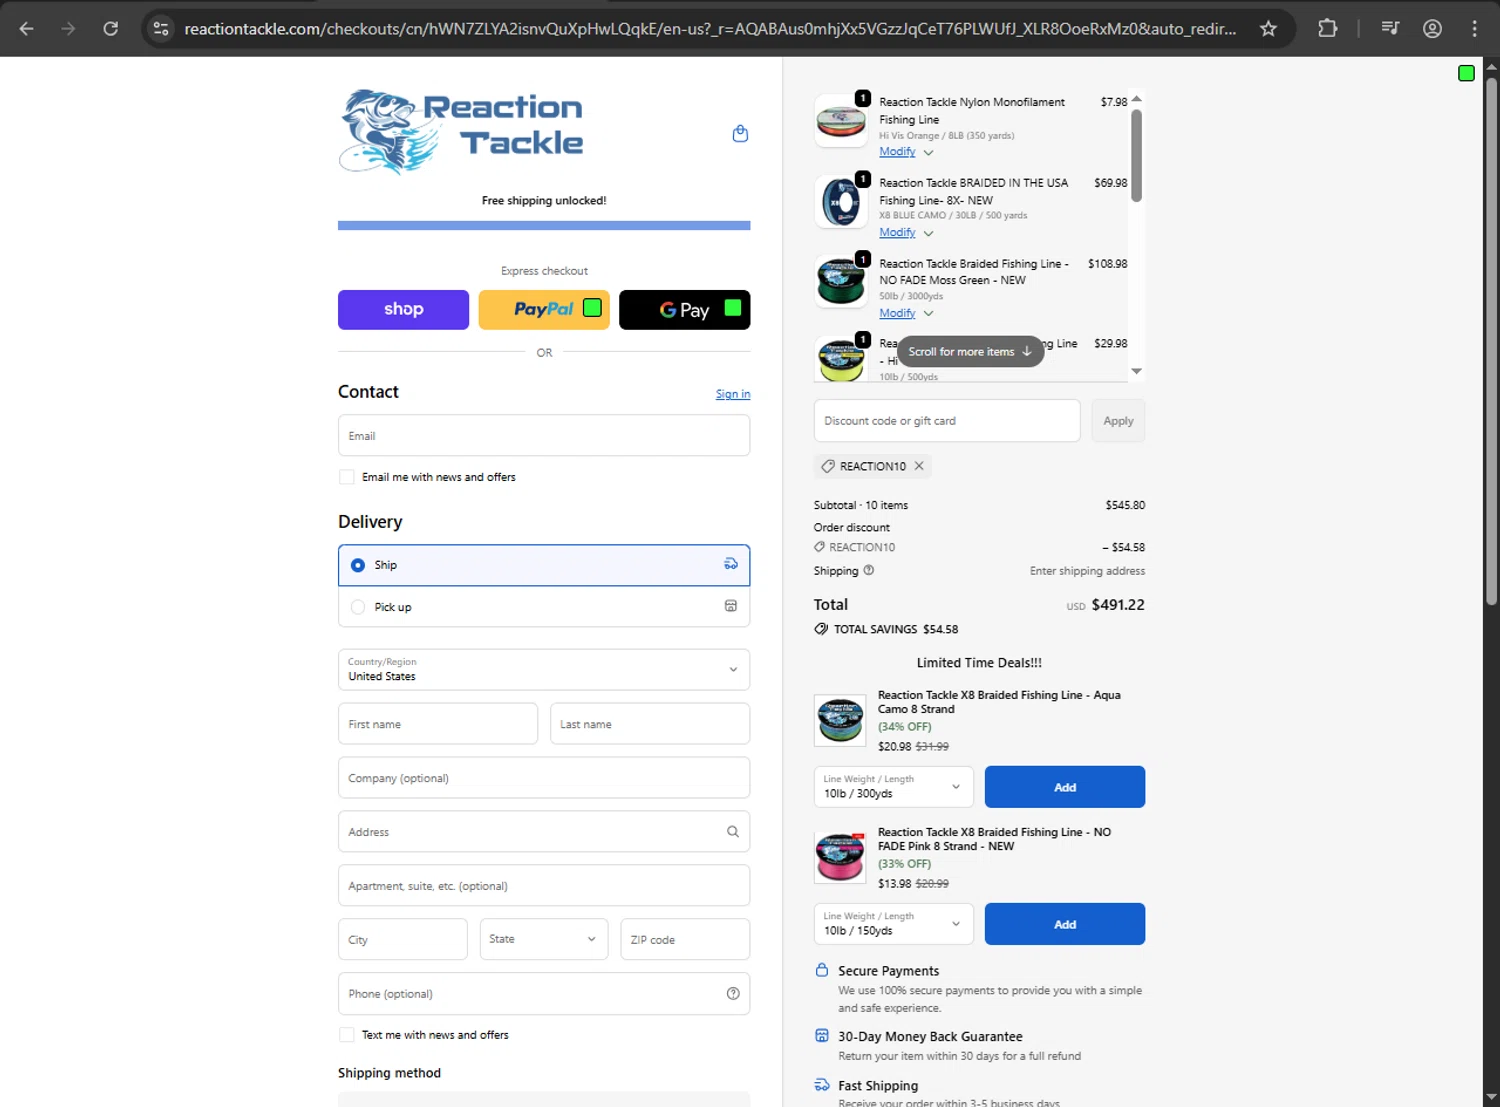Open the NO FADE Moss Green thumbnail

pos(841,282)
